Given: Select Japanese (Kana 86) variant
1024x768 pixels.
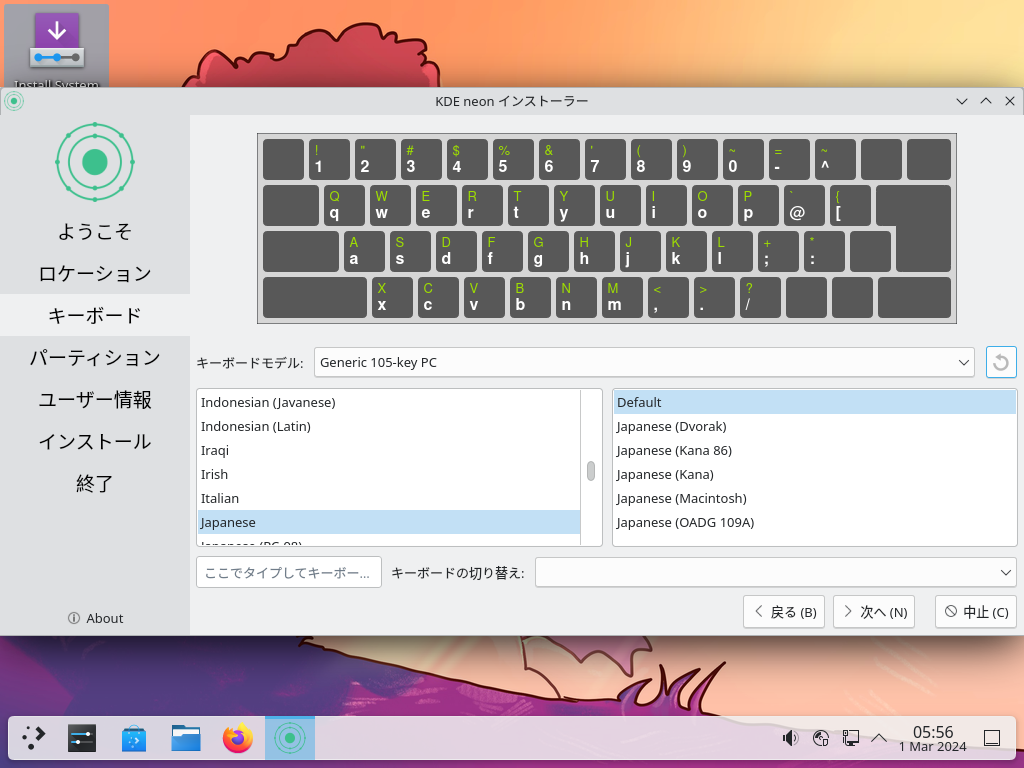Looking at the screenshot, I should [814, 451].
